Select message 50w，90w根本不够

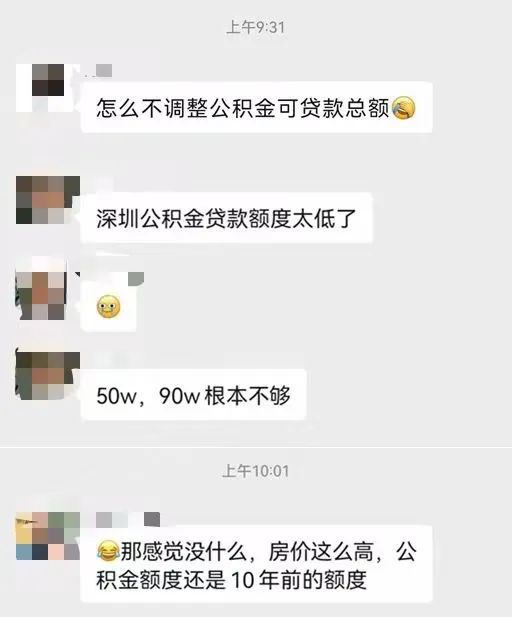coord(193,395)
